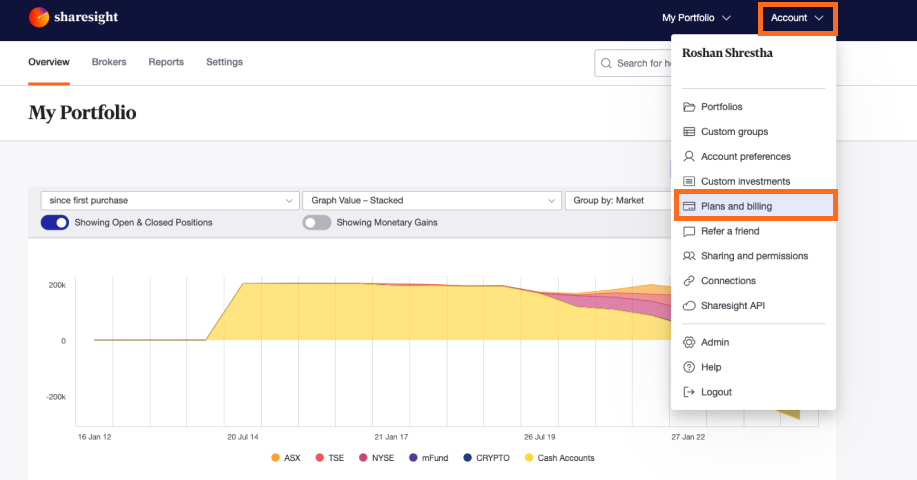917x480 pixels.
Task: Open Custom investments from menu
Action: (x=753, y=181)
